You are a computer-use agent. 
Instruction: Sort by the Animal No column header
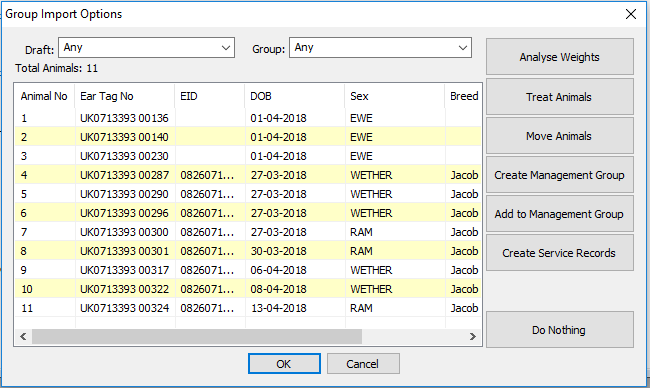pyautogui.click(x=44, y=96)
